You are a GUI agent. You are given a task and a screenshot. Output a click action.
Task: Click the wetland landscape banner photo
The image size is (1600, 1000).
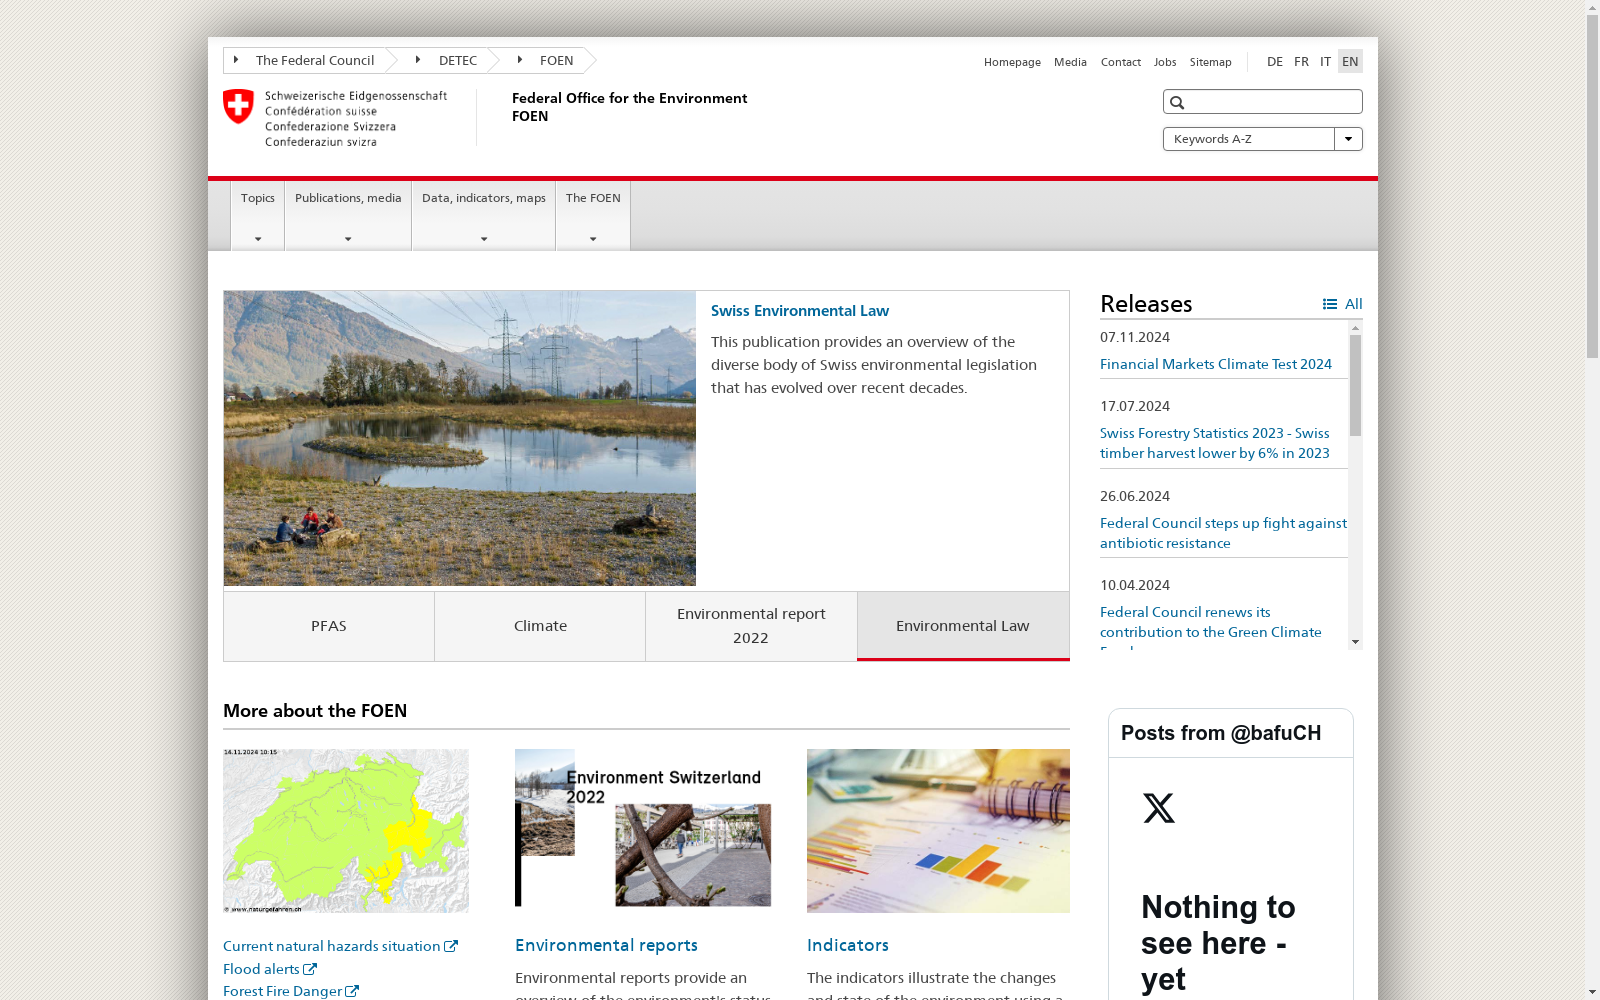tap(460, 438)
